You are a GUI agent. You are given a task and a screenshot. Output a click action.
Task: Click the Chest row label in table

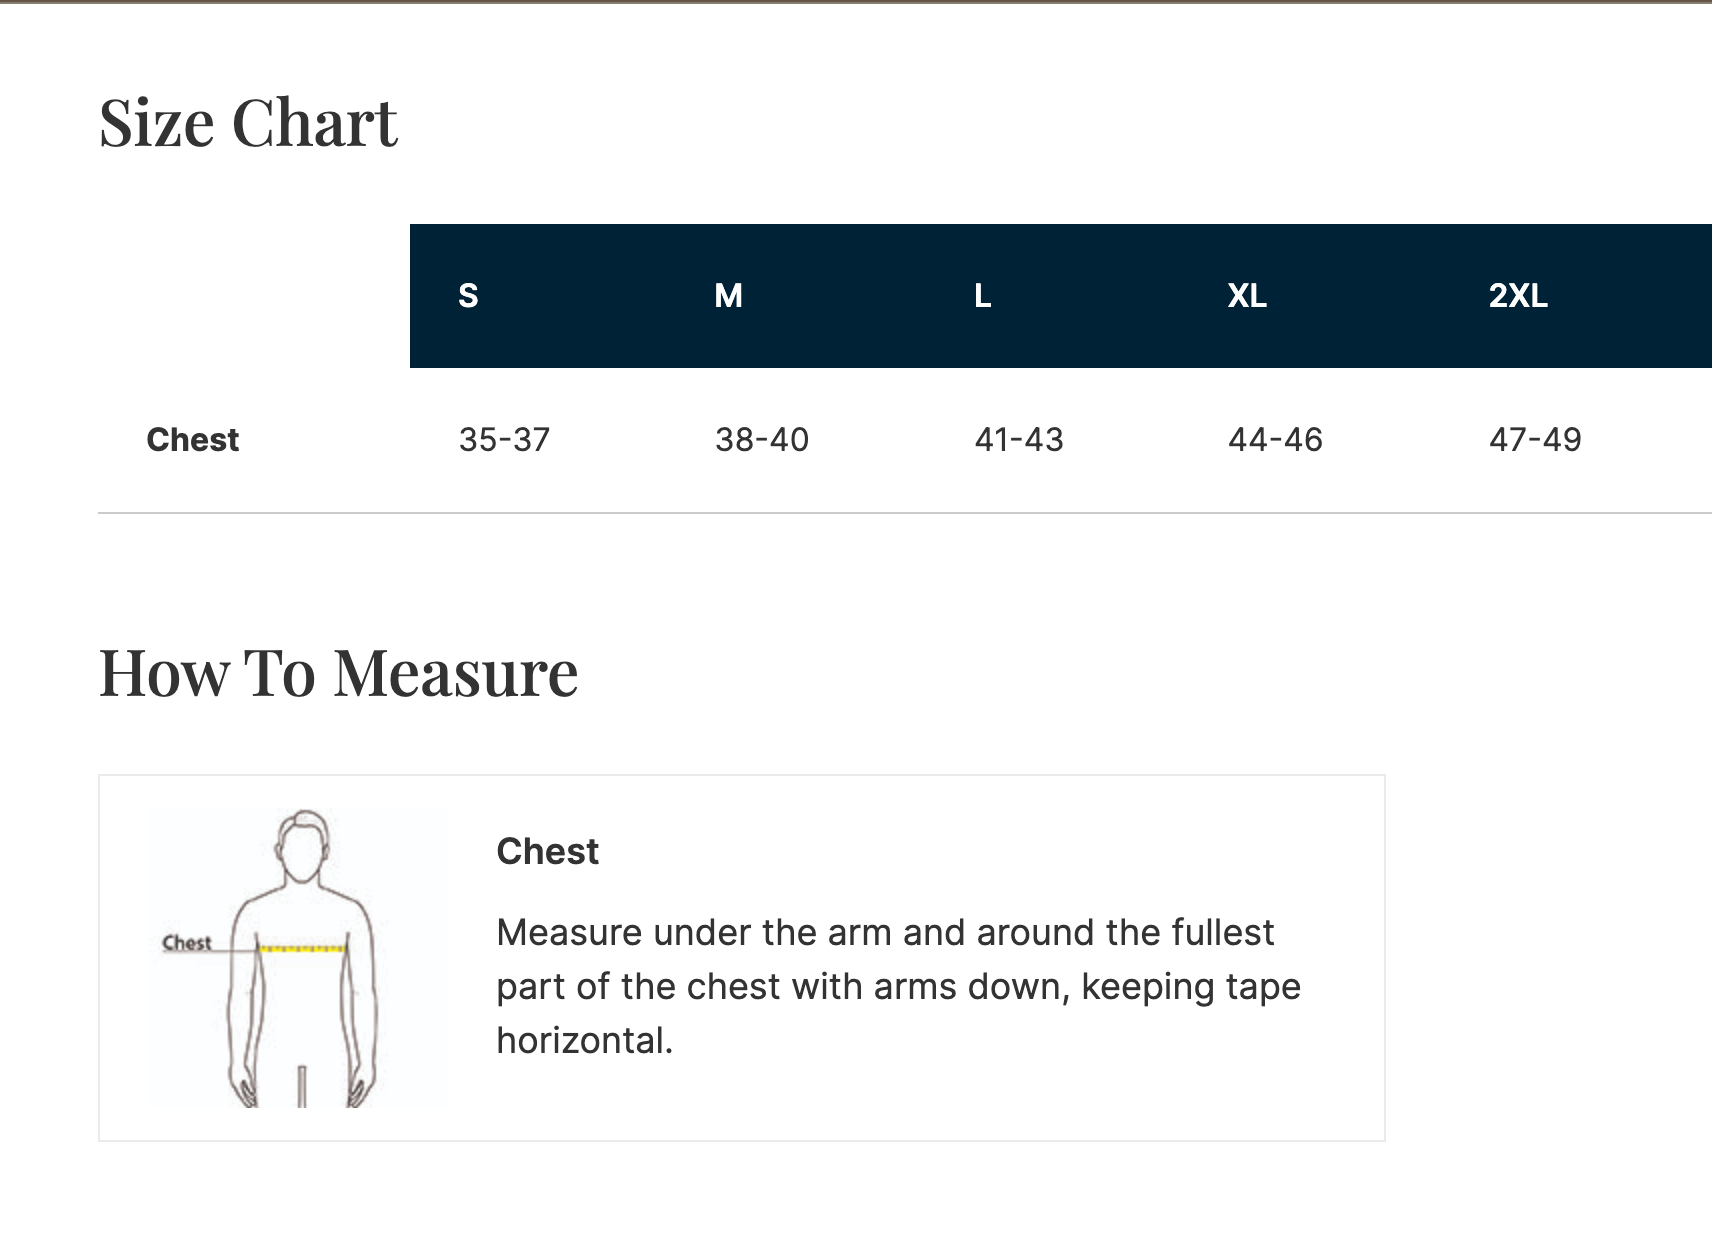click(x=193, y=440)
